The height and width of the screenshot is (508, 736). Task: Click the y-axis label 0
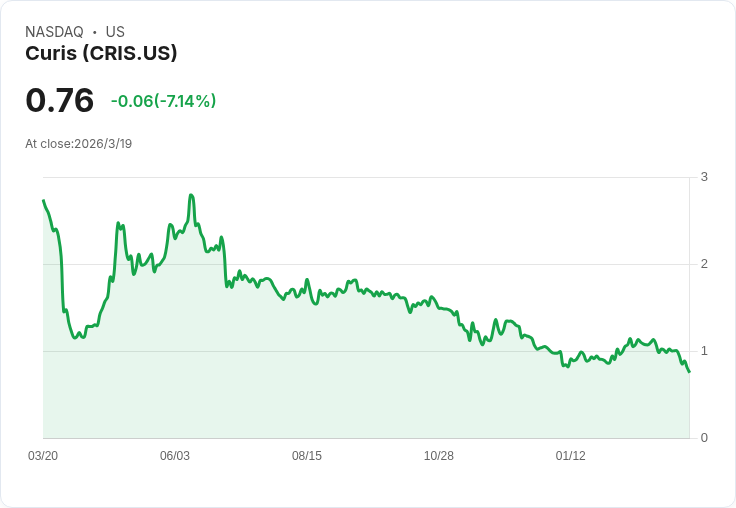click(x=704, y=438)
